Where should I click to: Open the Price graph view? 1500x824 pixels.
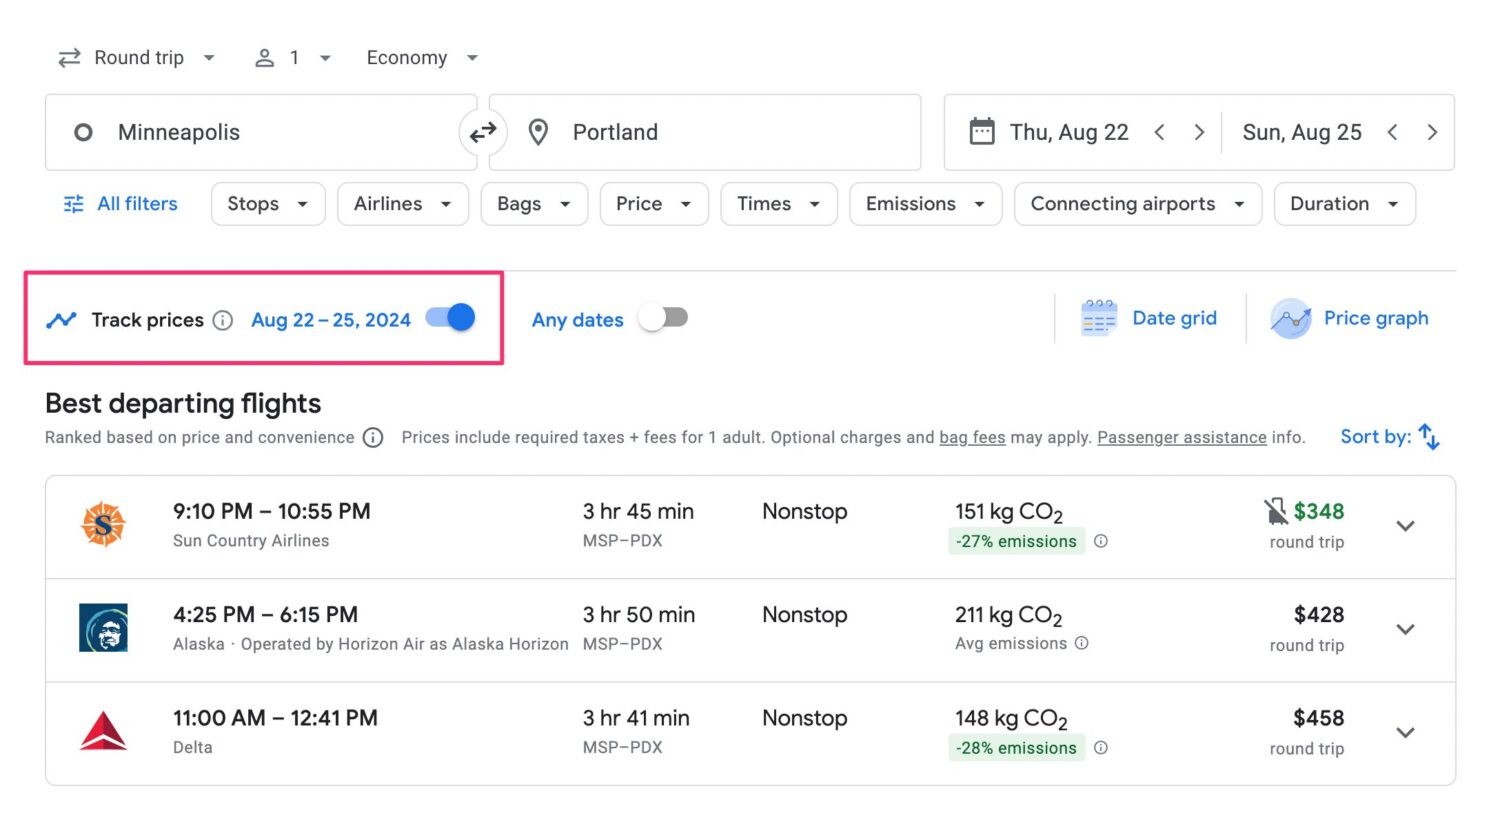1351,317
